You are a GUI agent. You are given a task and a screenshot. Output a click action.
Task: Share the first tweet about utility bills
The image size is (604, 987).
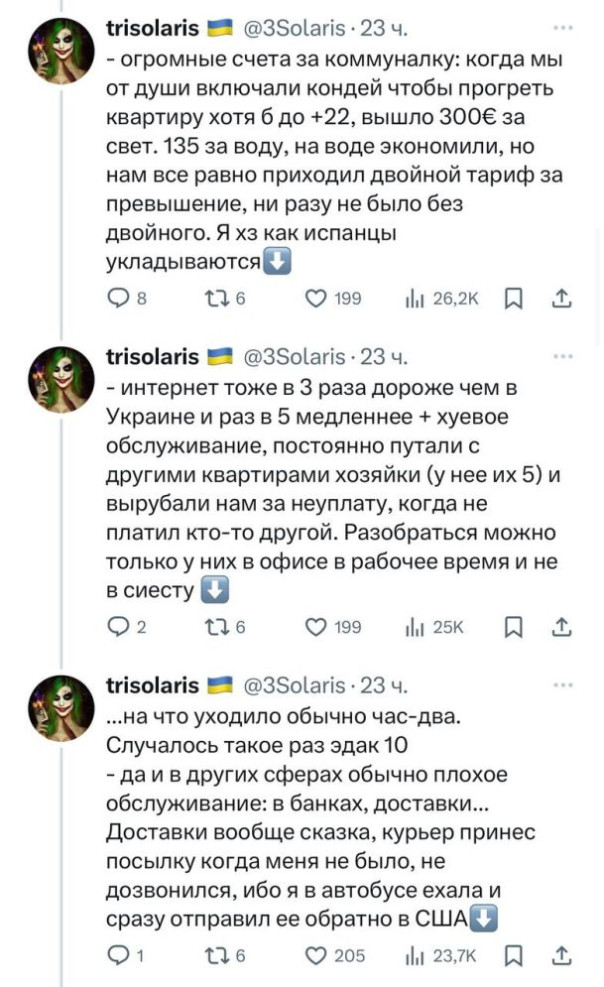point(561,299)
